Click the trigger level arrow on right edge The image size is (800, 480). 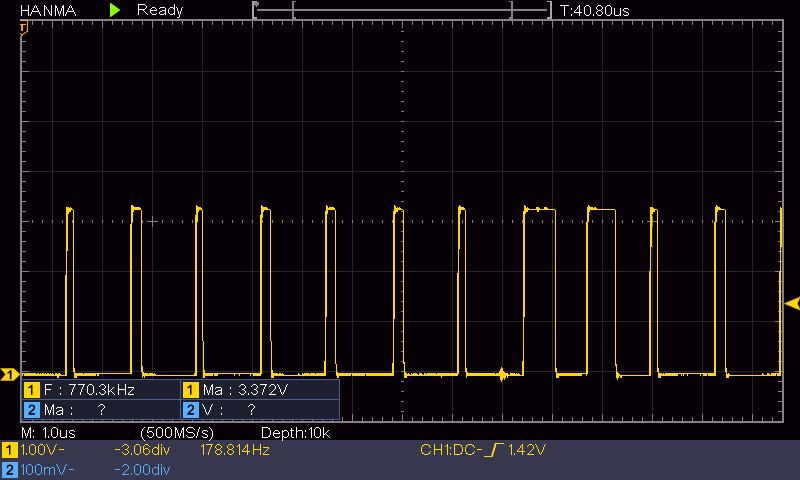[x=792, y=304]
